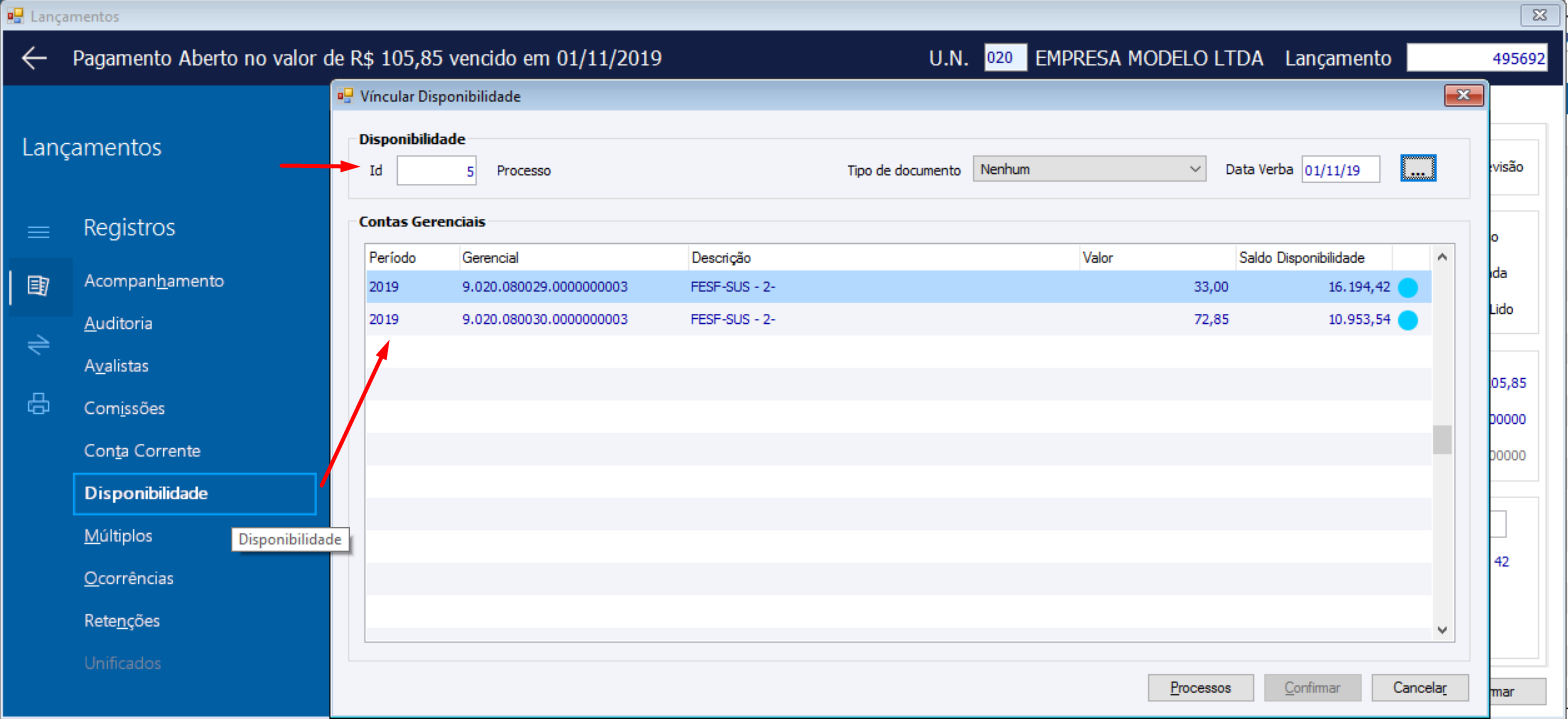
Task: Click EMPRESA MODELO LTDA company name
Action: click(1150, 58)
